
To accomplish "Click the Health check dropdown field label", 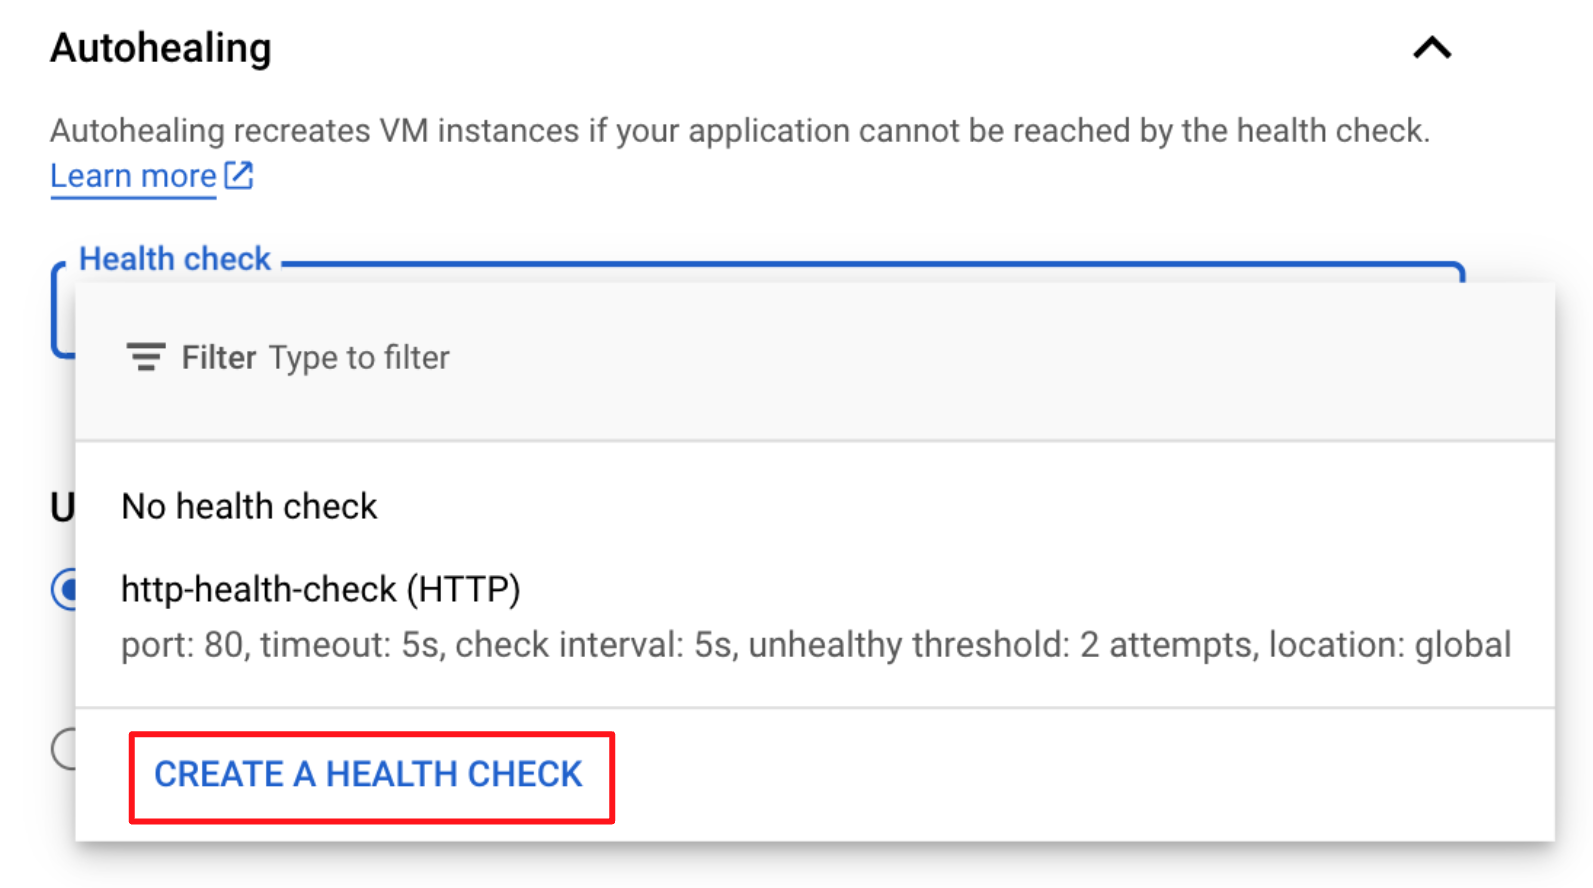I will [x=175, y=259].
